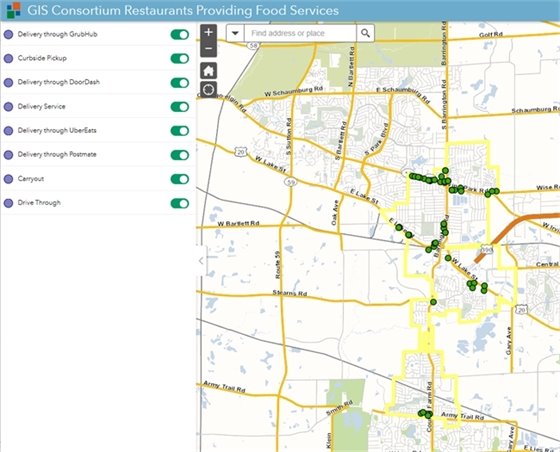Select the Delivery through GrubHub label

pyautogui.click(x=58, y=34)
